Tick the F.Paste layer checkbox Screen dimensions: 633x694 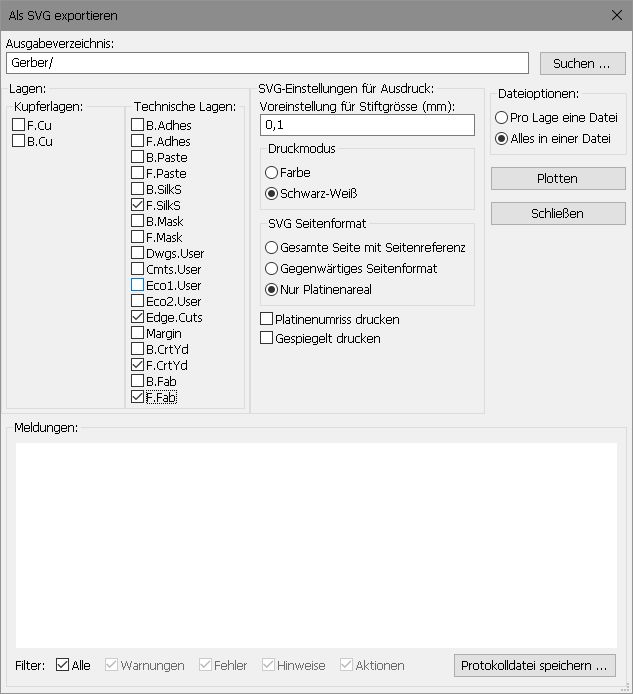click(138, 173)
